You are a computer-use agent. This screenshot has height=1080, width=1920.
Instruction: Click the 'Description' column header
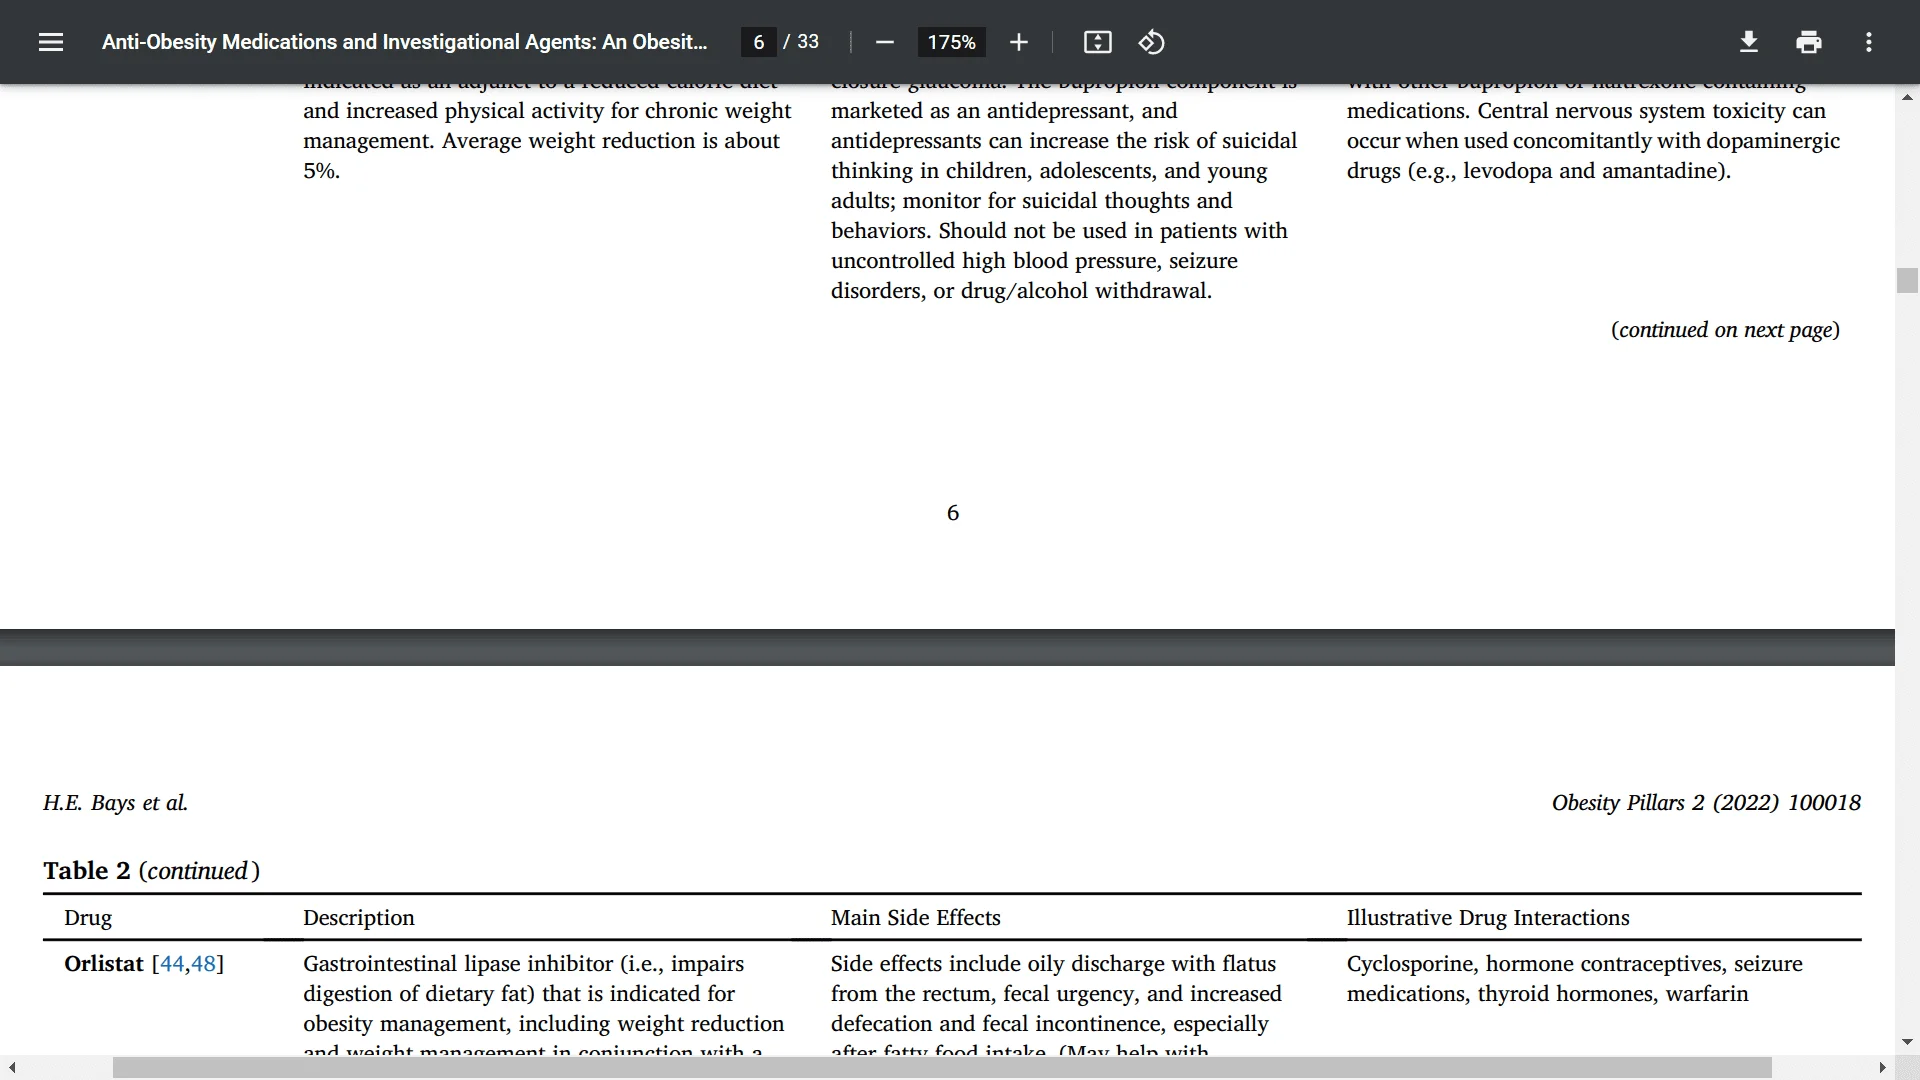pyautogui.click(x=358, y=918)
